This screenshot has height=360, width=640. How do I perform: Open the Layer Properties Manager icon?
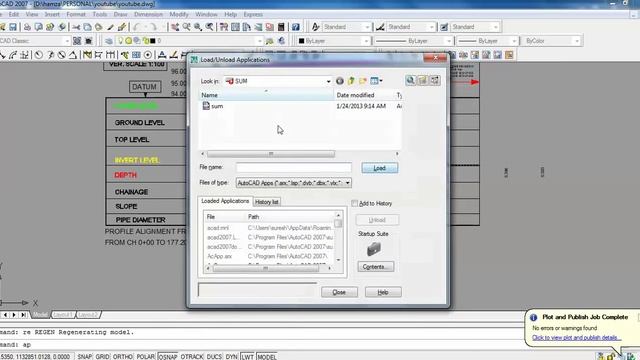point(109,41)
